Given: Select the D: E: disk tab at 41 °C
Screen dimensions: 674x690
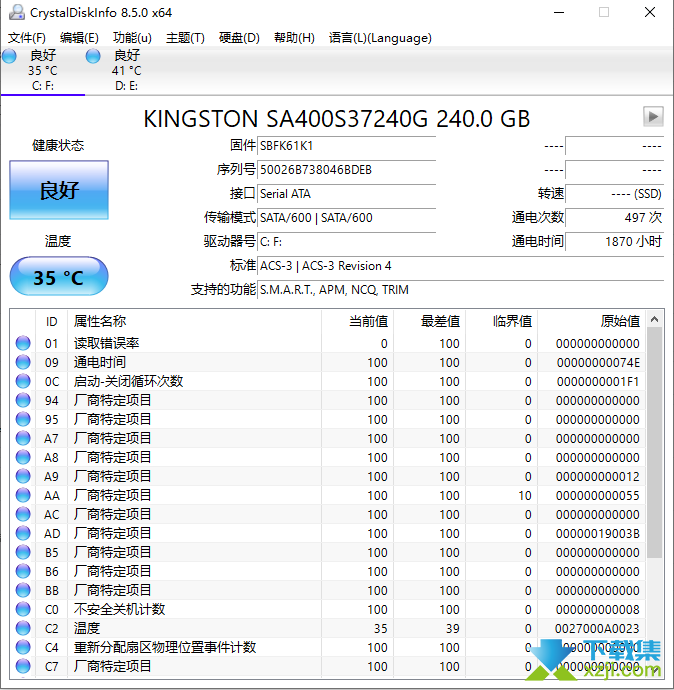Looking at the screenshot, I should coord(126,70).
